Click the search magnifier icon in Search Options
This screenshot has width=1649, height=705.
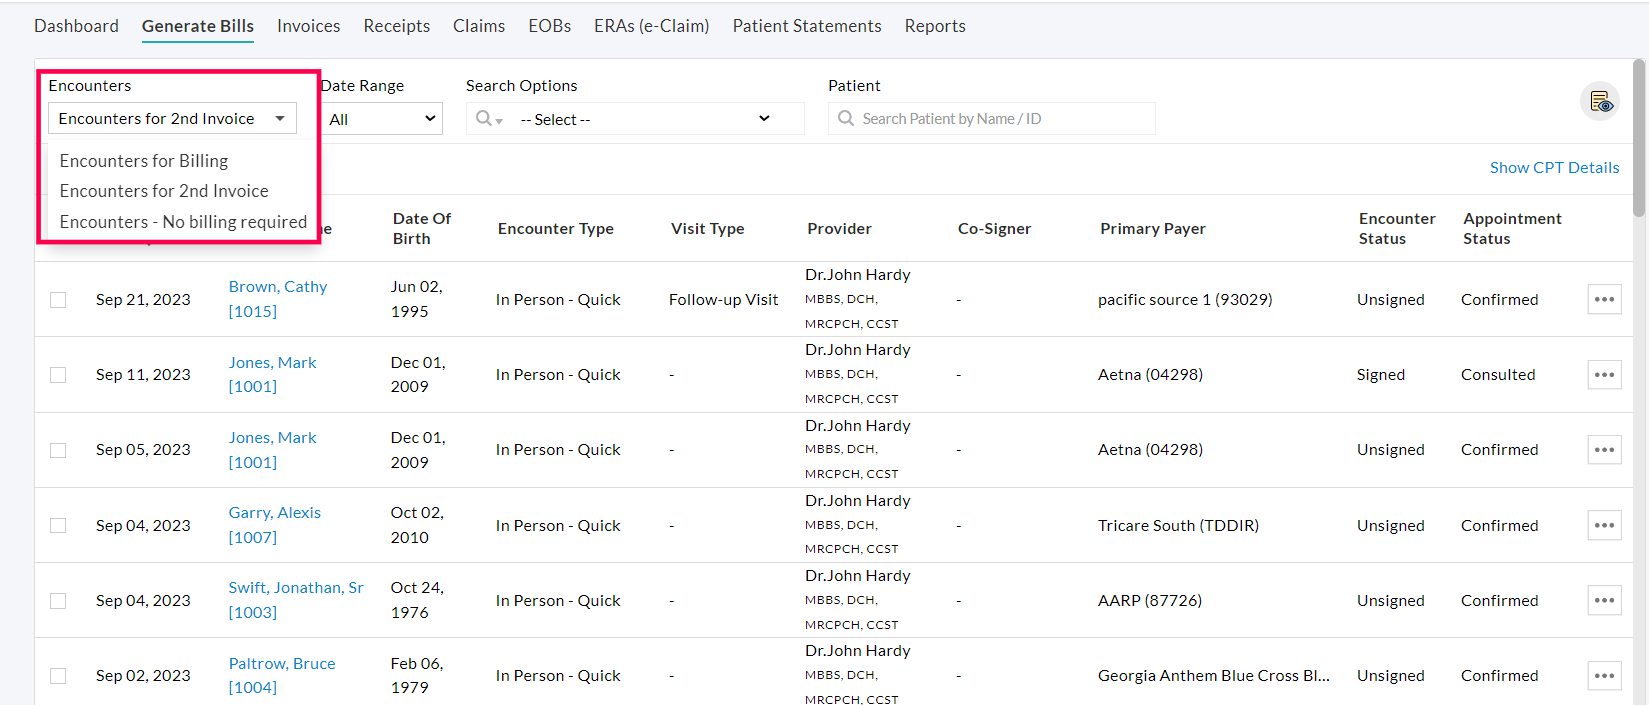485,119
